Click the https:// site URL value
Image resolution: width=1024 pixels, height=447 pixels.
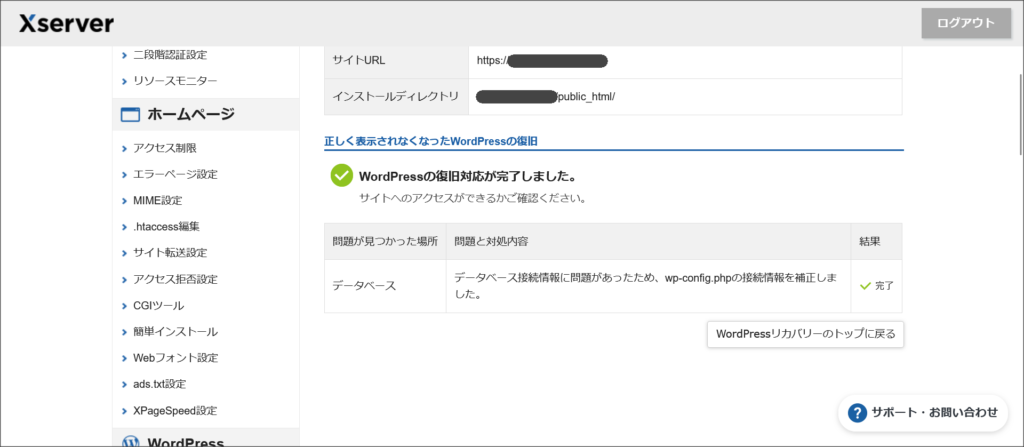[x=542, y=61]
